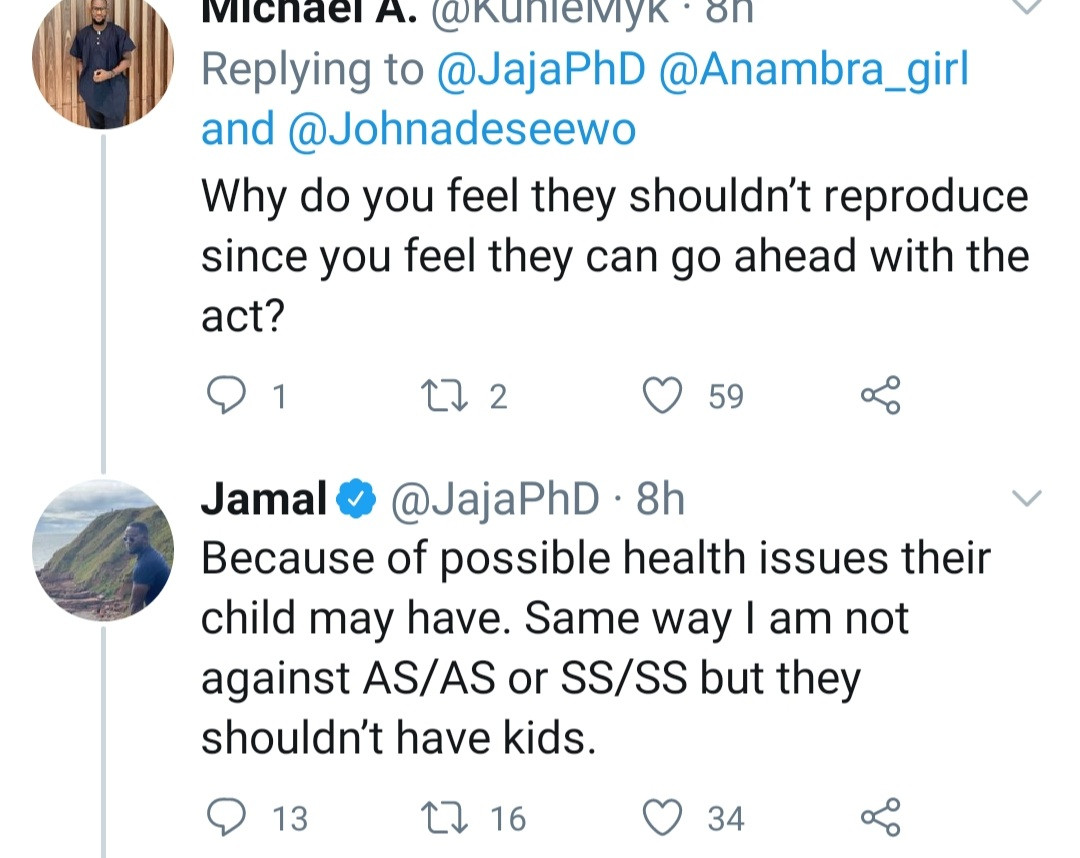Open dropdown menu on Michael A.'s tweet
The height and width of the screenshot is (858, 1080).
pos(1028,8)
